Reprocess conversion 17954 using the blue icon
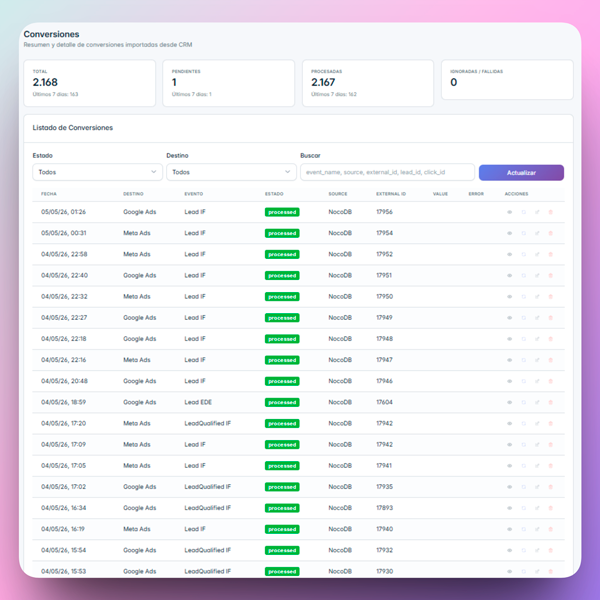 (523, 233)
